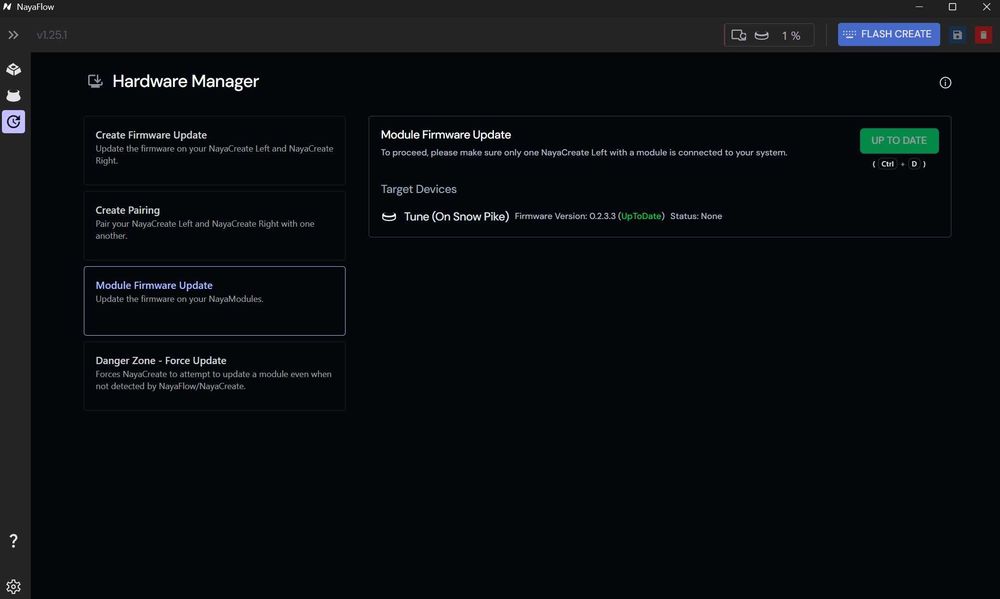The width and height of the screenshot is (1000, 599).
Task: Select Danger Zone - Force Update card
Action: (214, 376)
